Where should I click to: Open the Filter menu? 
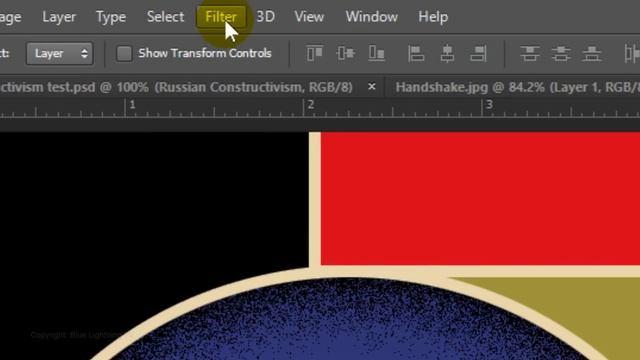(221, 17)
